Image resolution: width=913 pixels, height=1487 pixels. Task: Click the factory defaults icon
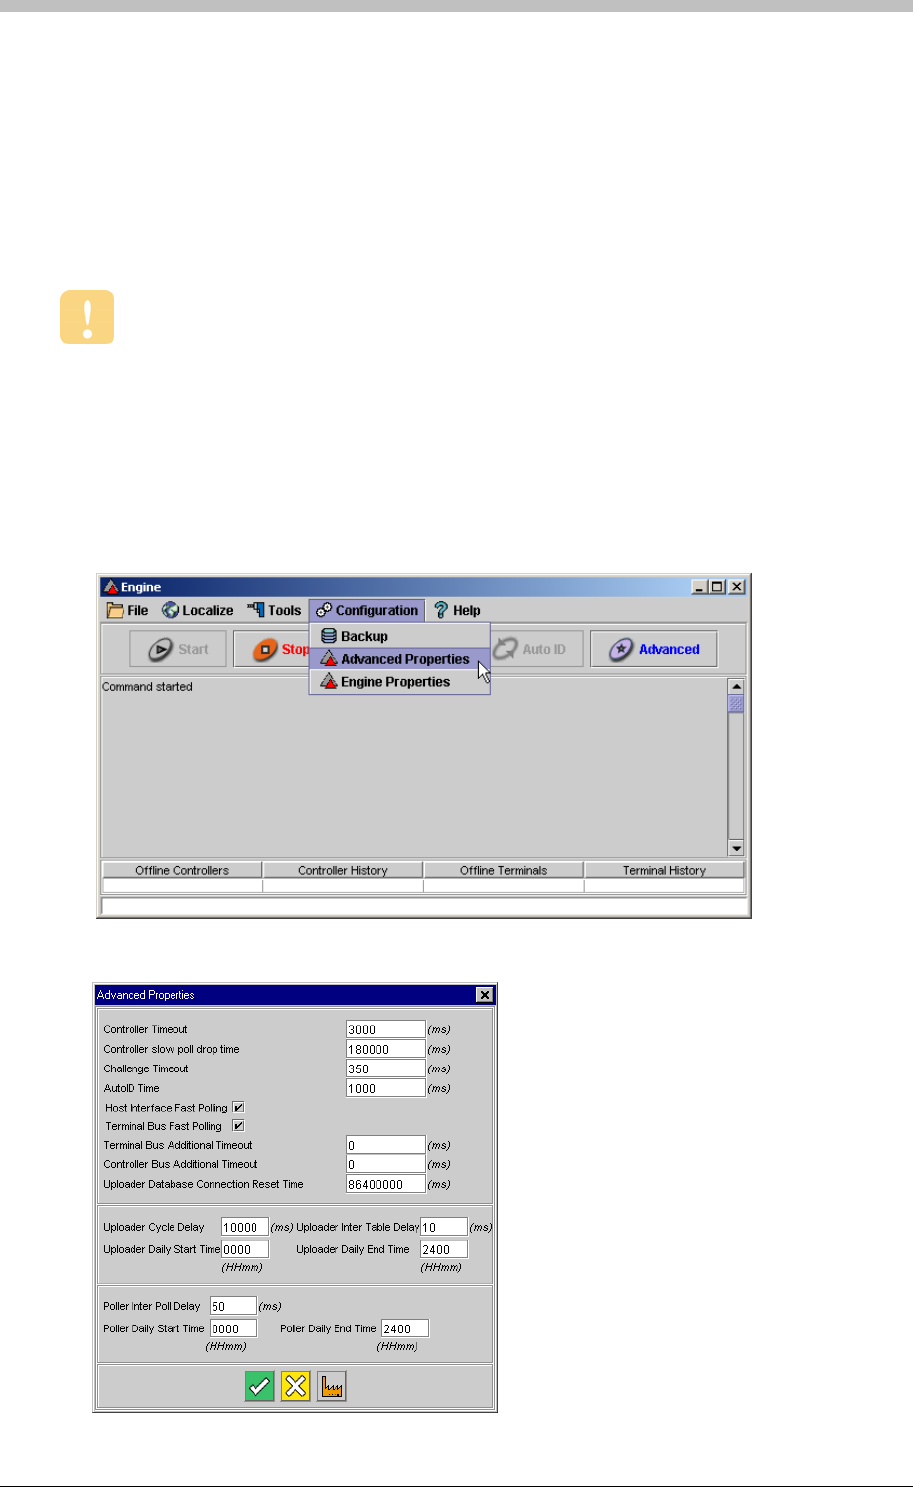coord(332,1387)
